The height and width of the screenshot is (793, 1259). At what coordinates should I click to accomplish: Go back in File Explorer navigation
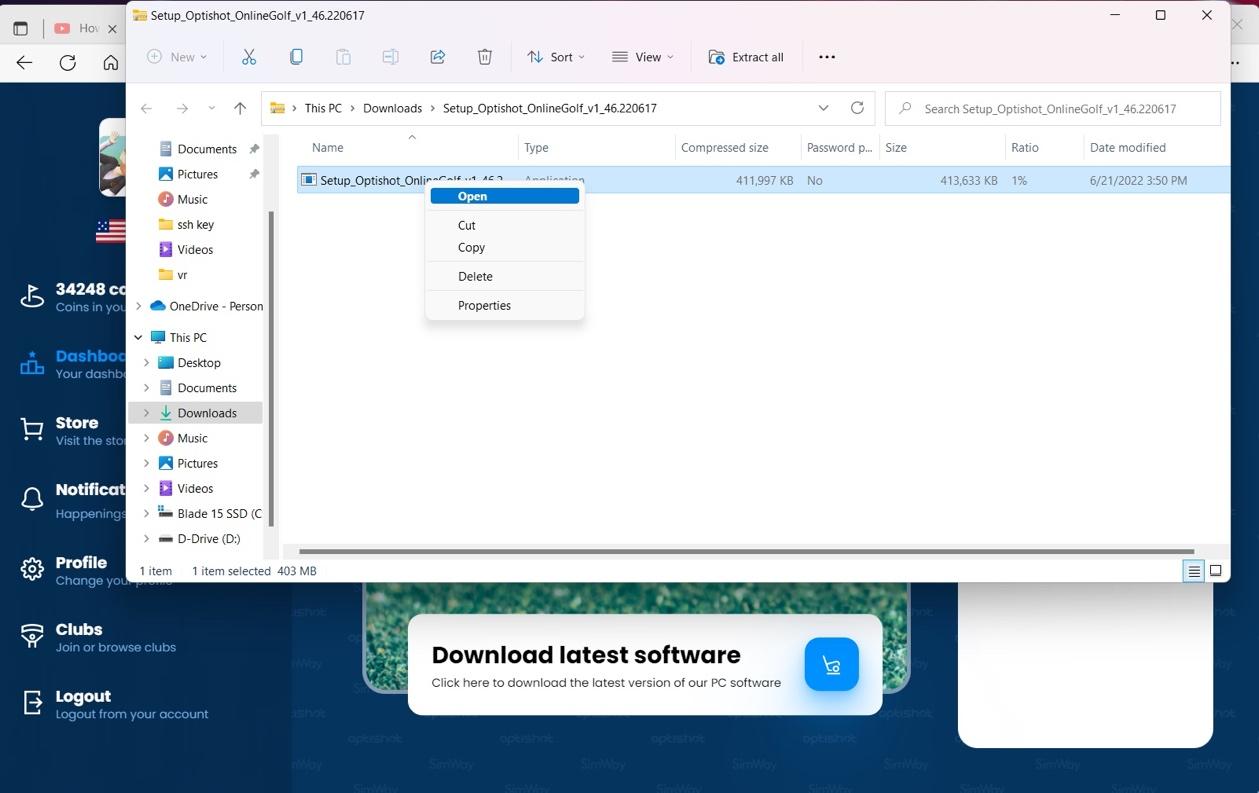146,108
